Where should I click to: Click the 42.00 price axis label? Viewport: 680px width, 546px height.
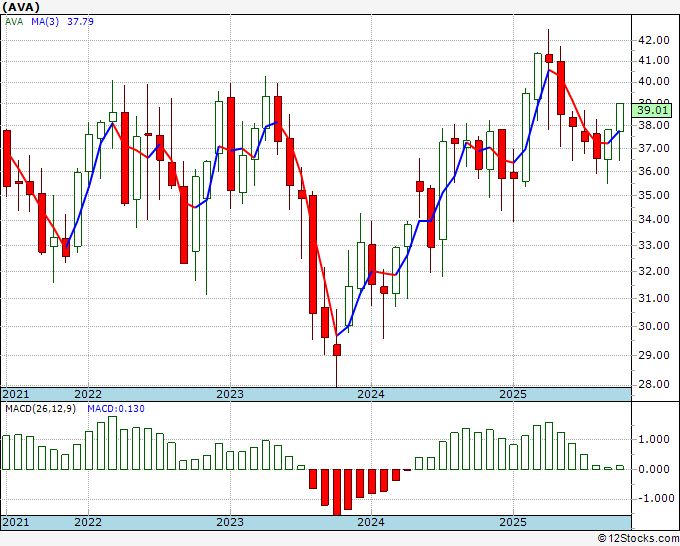click(654, 40)
